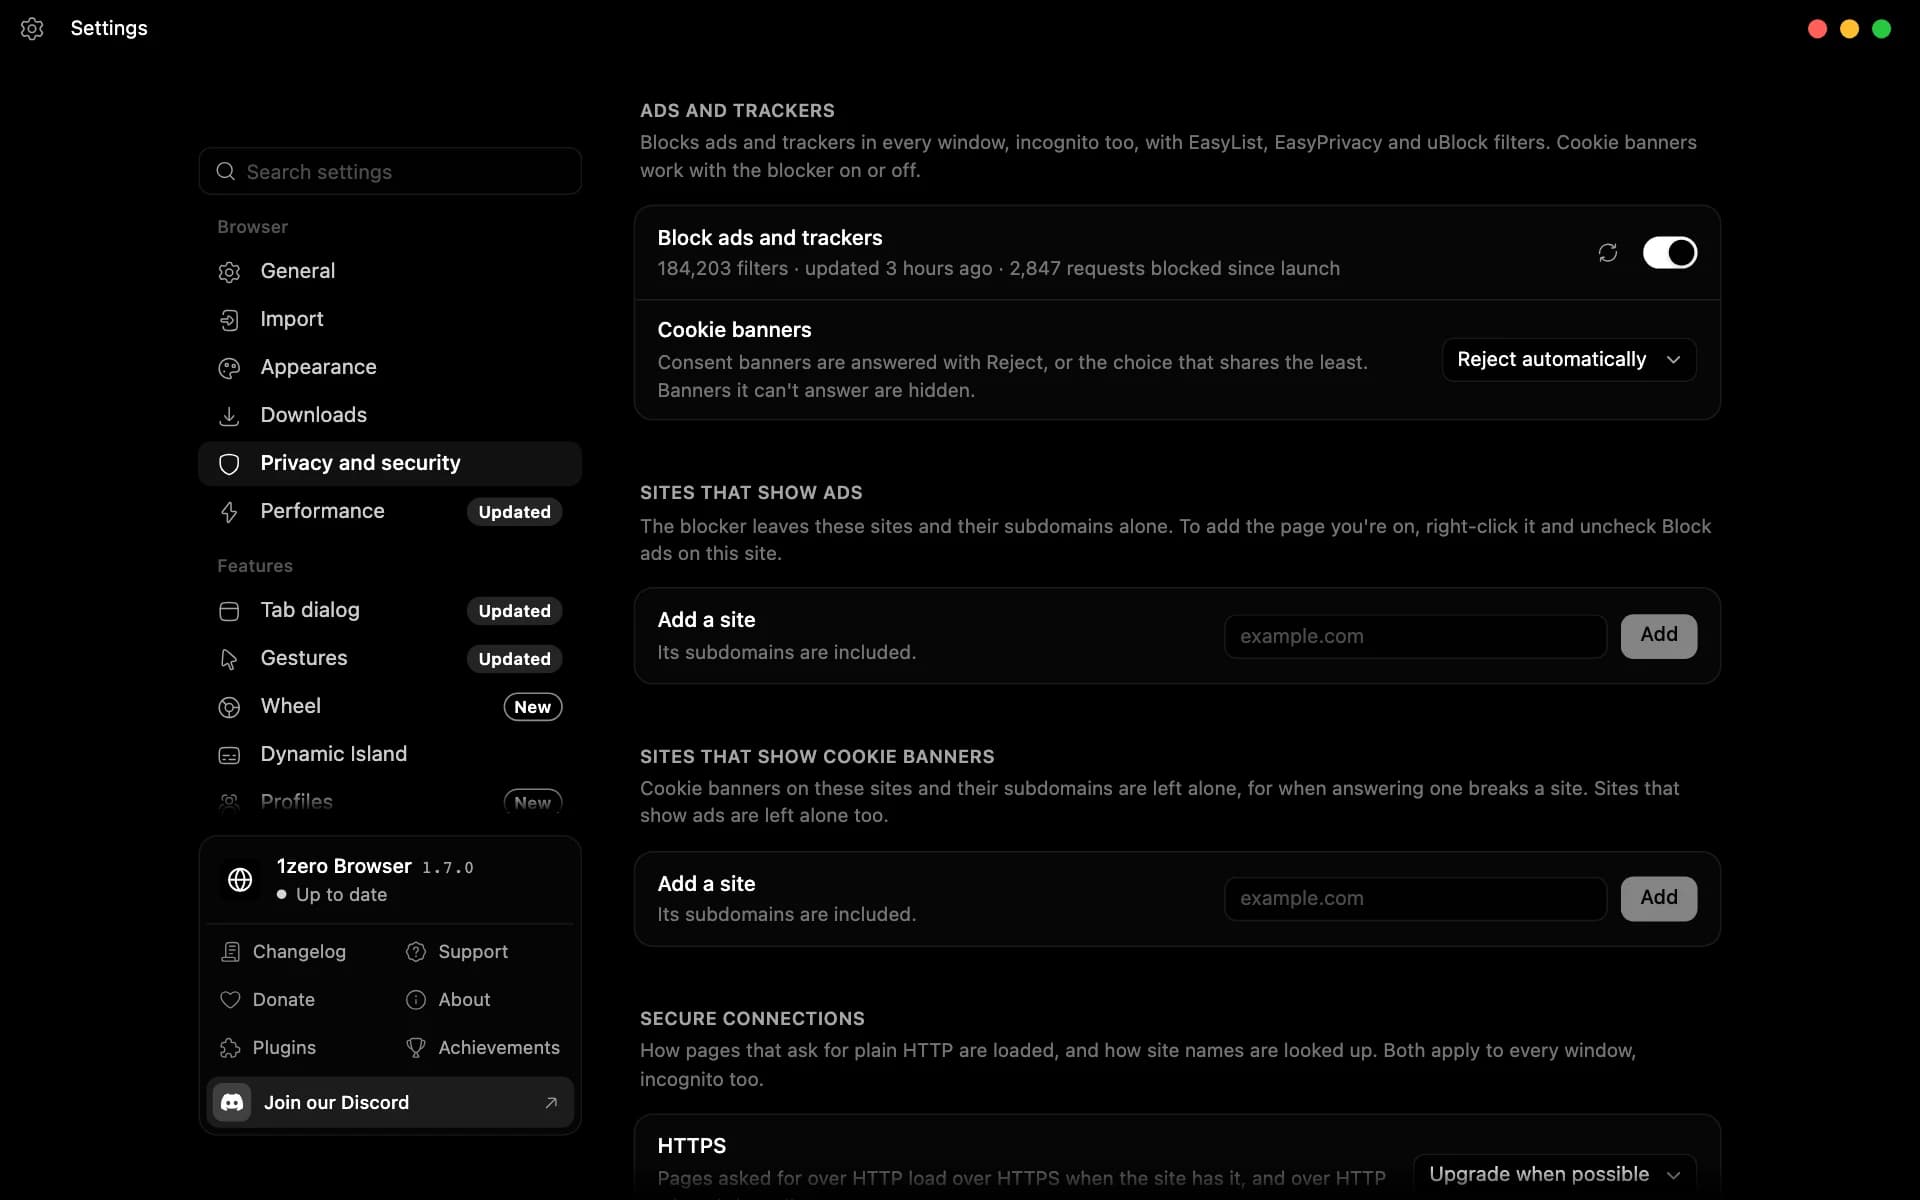Open the About link
The height and width of the screenshot is (1200, 1920).
pos(448,1000)
